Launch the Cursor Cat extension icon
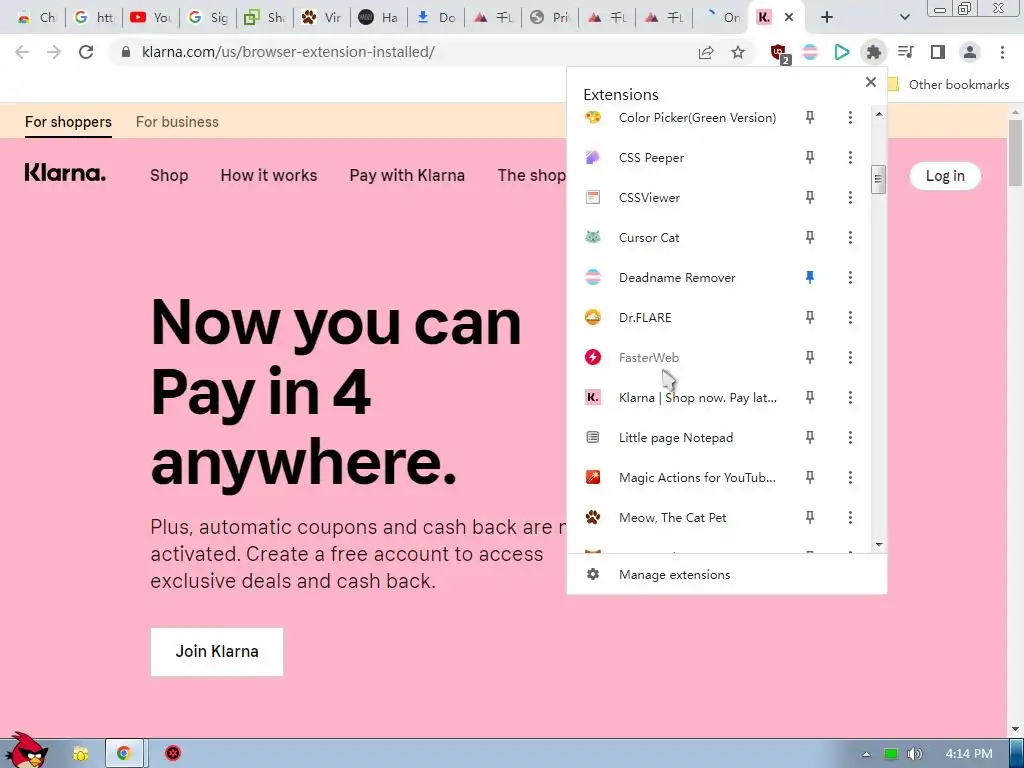This screenshot has height=768, width=1024. click(x=593, y=238)
